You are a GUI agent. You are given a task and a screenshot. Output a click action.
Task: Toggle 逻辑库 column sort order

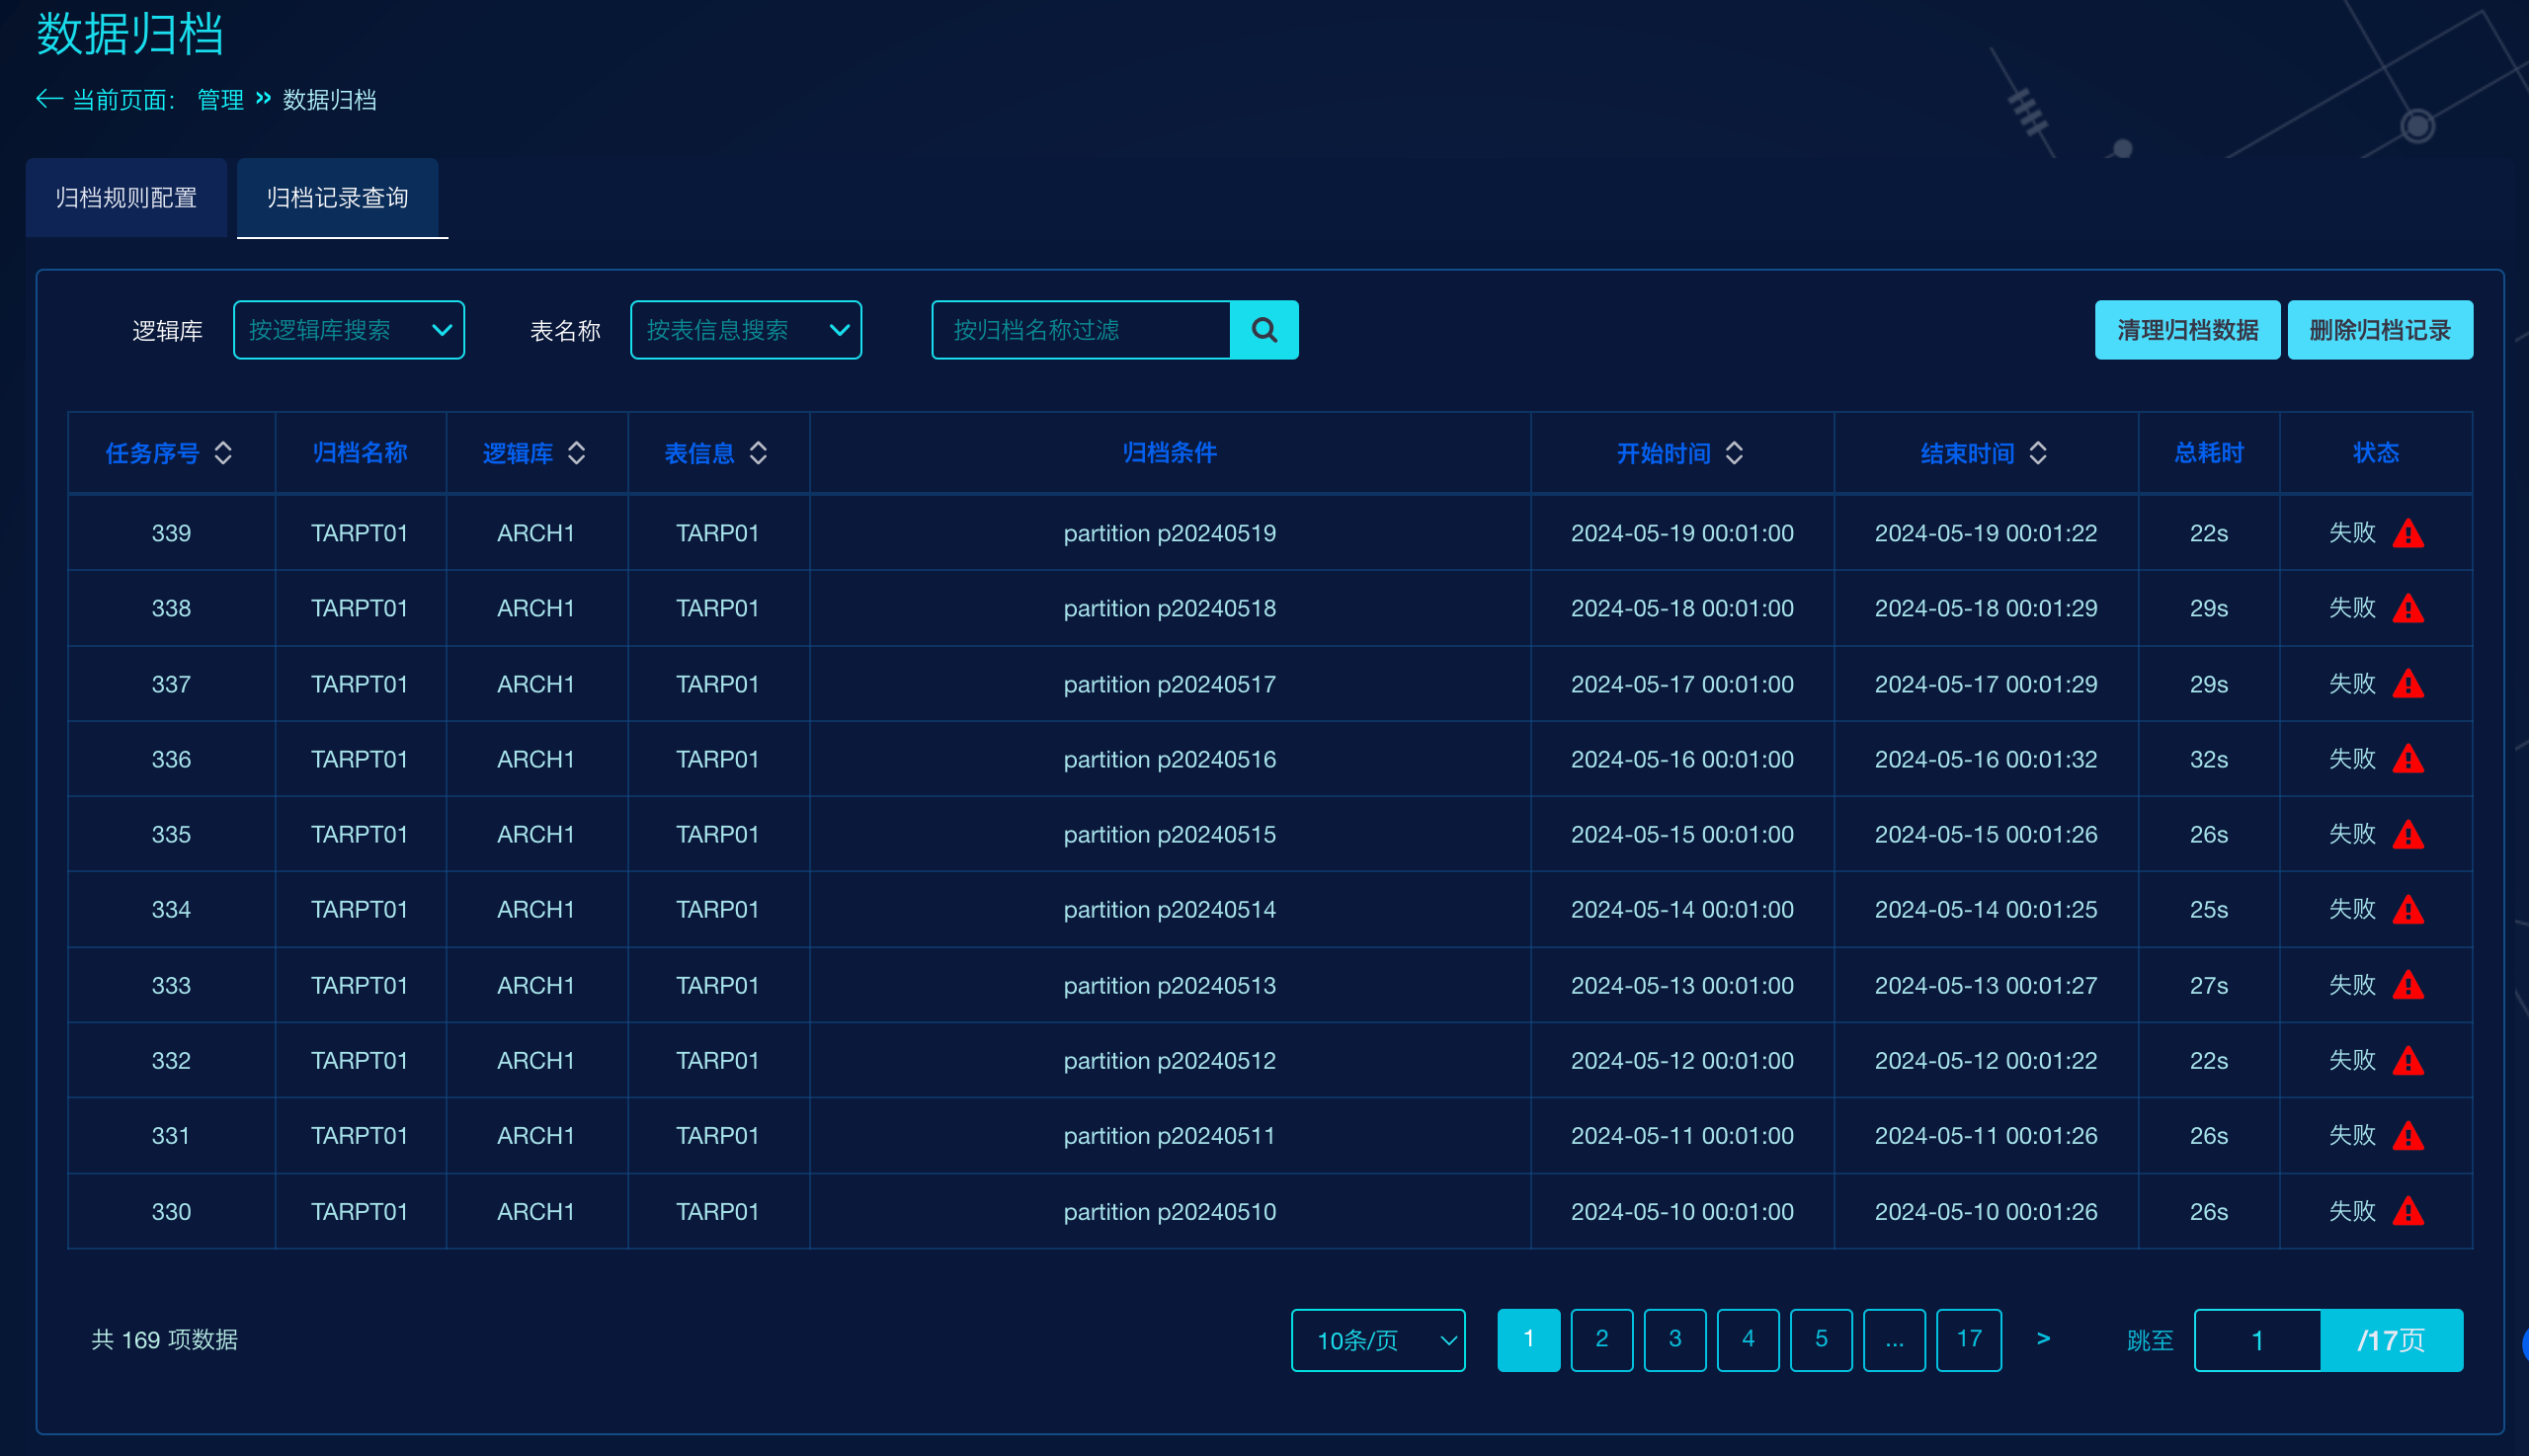576,453
